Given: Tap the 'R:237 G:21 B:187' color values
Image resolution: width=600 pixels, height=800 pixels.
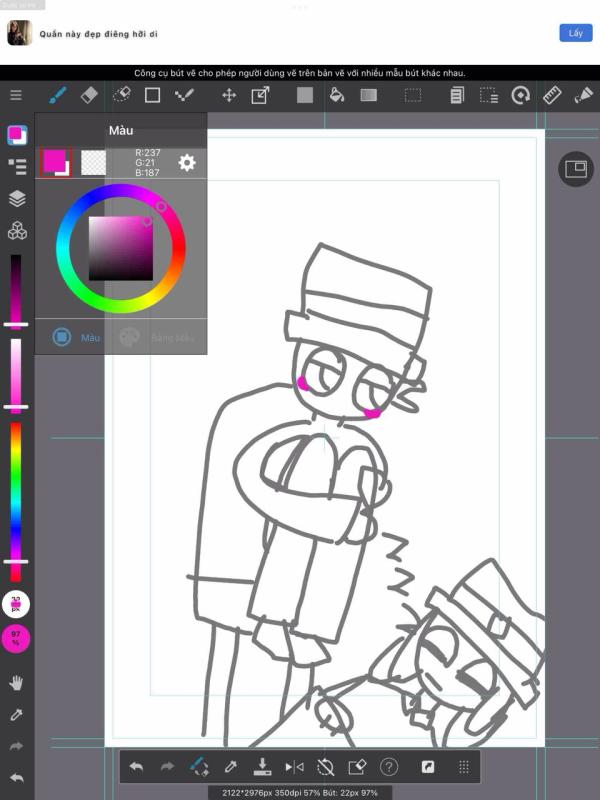Looking at the screenshot, I should (x=147, y=163).
